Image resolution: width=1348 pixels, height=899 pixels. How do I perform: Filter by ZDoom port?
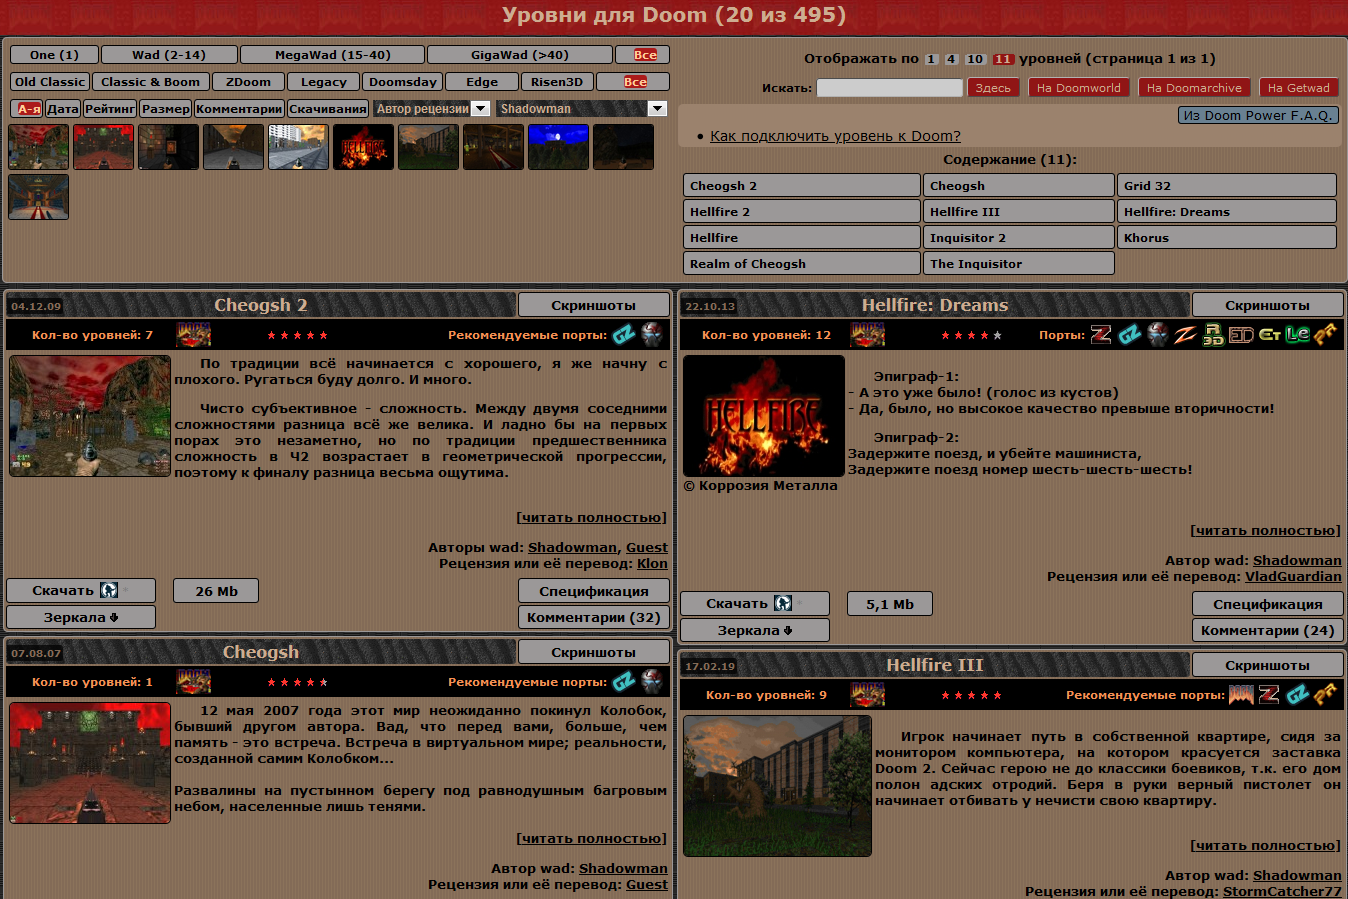[248, 82]
